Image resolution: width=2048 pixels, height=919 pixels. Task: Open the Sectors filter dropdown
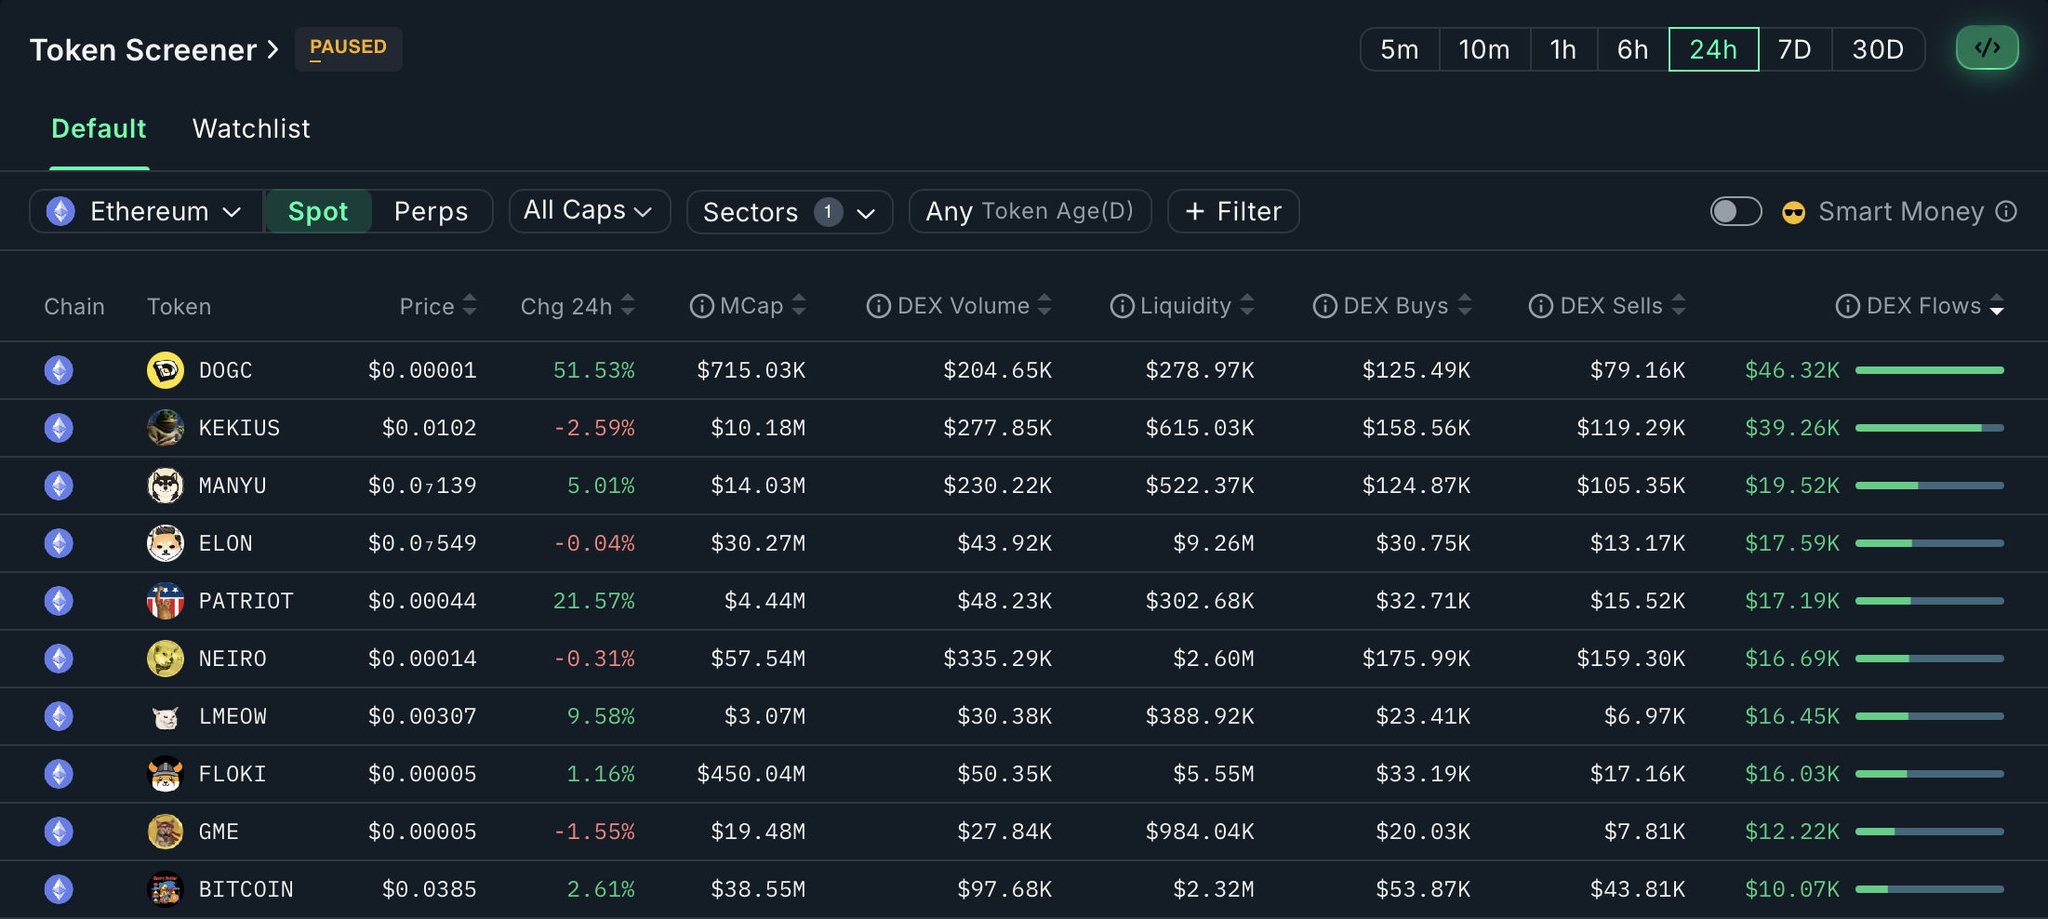tap(788, 211)
